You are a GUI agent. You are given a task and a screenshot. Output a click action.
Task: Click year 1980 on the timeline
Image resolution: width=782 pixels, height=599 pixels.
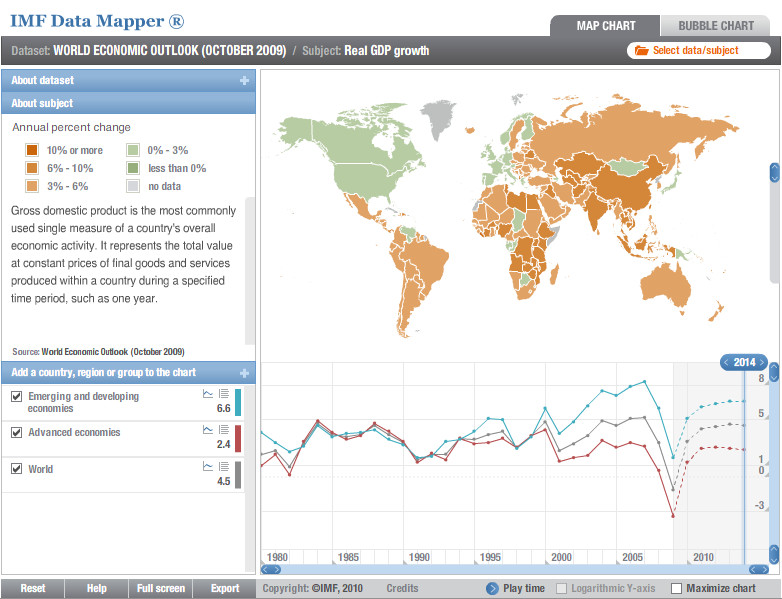pyautogui.click(x=277, y=557)
